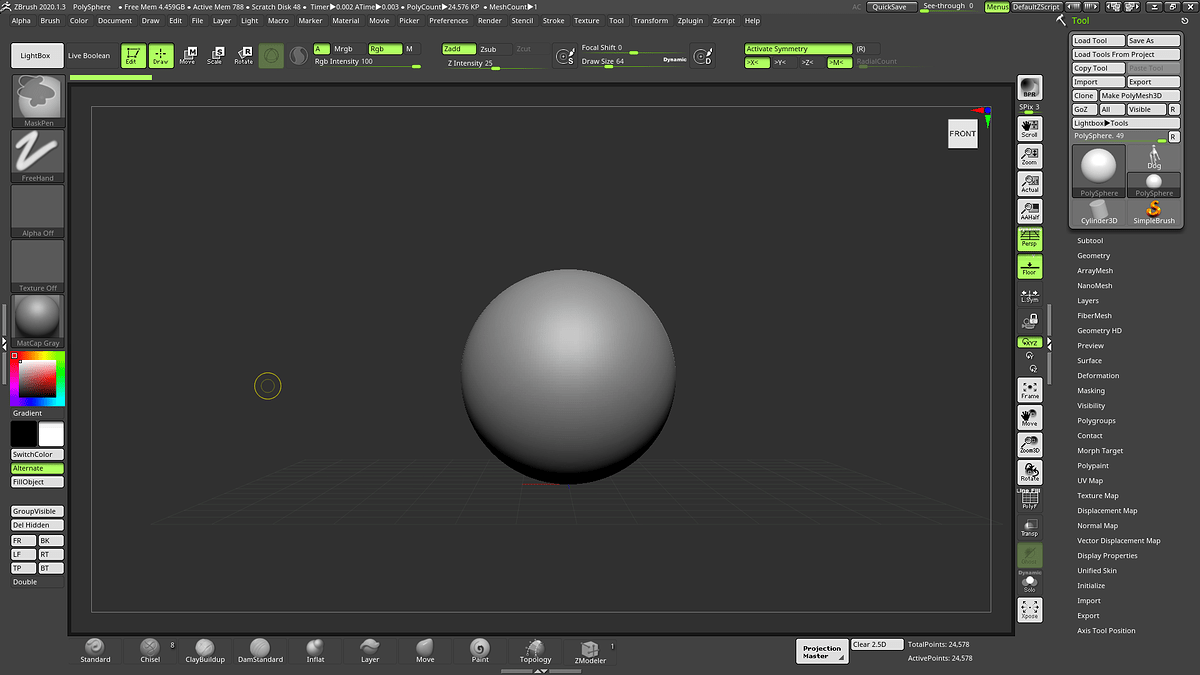Select the Paint brush

pyautogui.click(x=480, y=651)
